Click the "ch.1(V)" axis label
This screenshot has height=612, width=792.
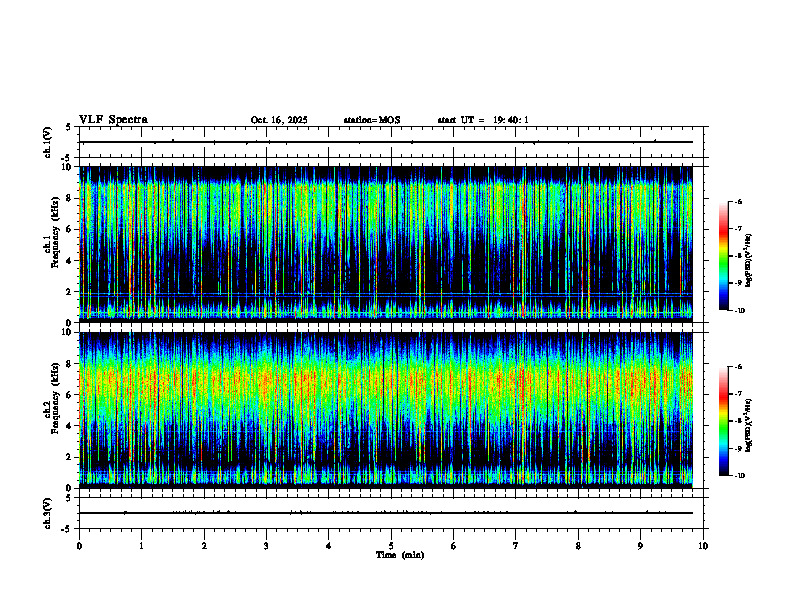(47, 142)
